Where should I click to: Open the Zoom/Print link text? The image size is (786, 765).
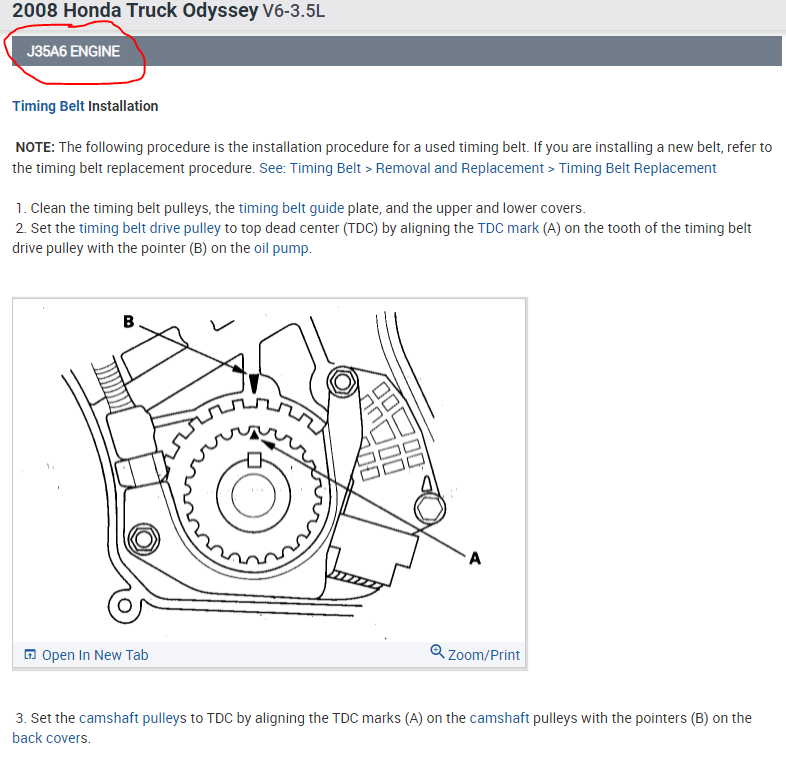point(484,655)
